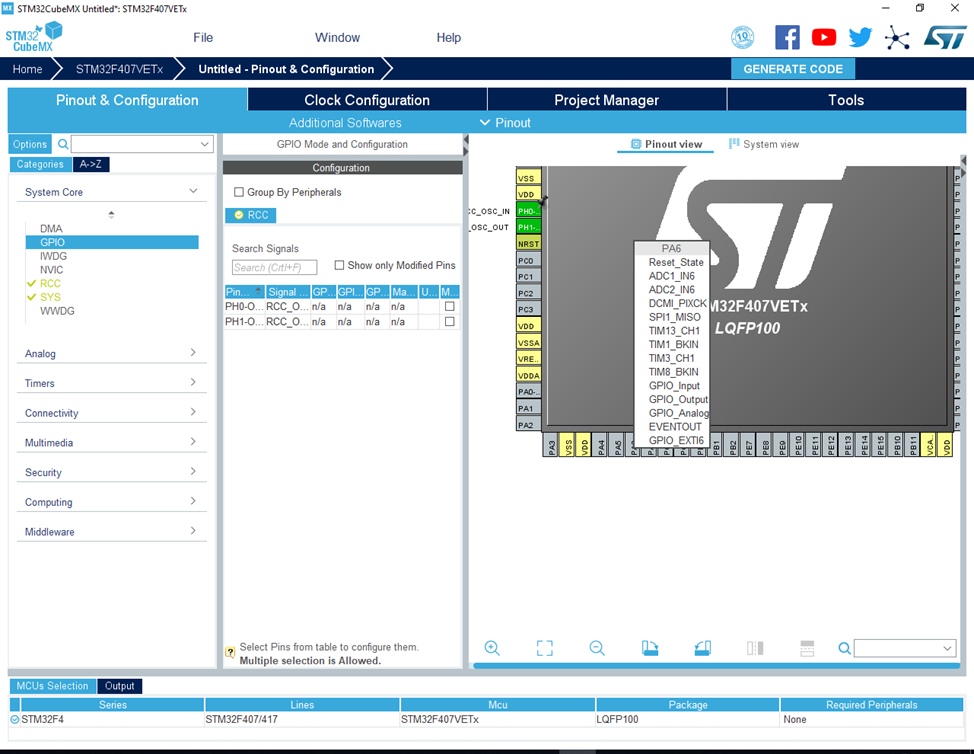974x754 pixels.
Task: Choose Reset_State from the PA6 menu
Action: (676, 262)
